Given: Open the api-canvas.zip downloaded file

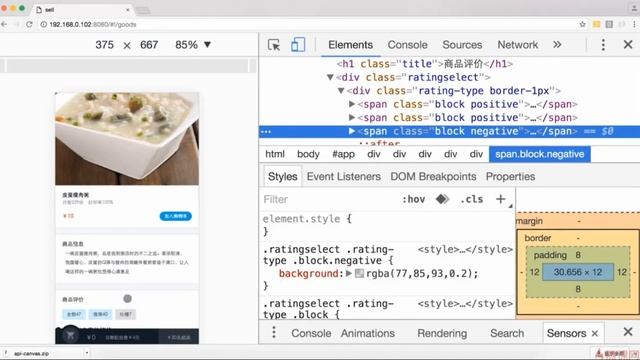Looking at the screenshot, I should (31, 353).
